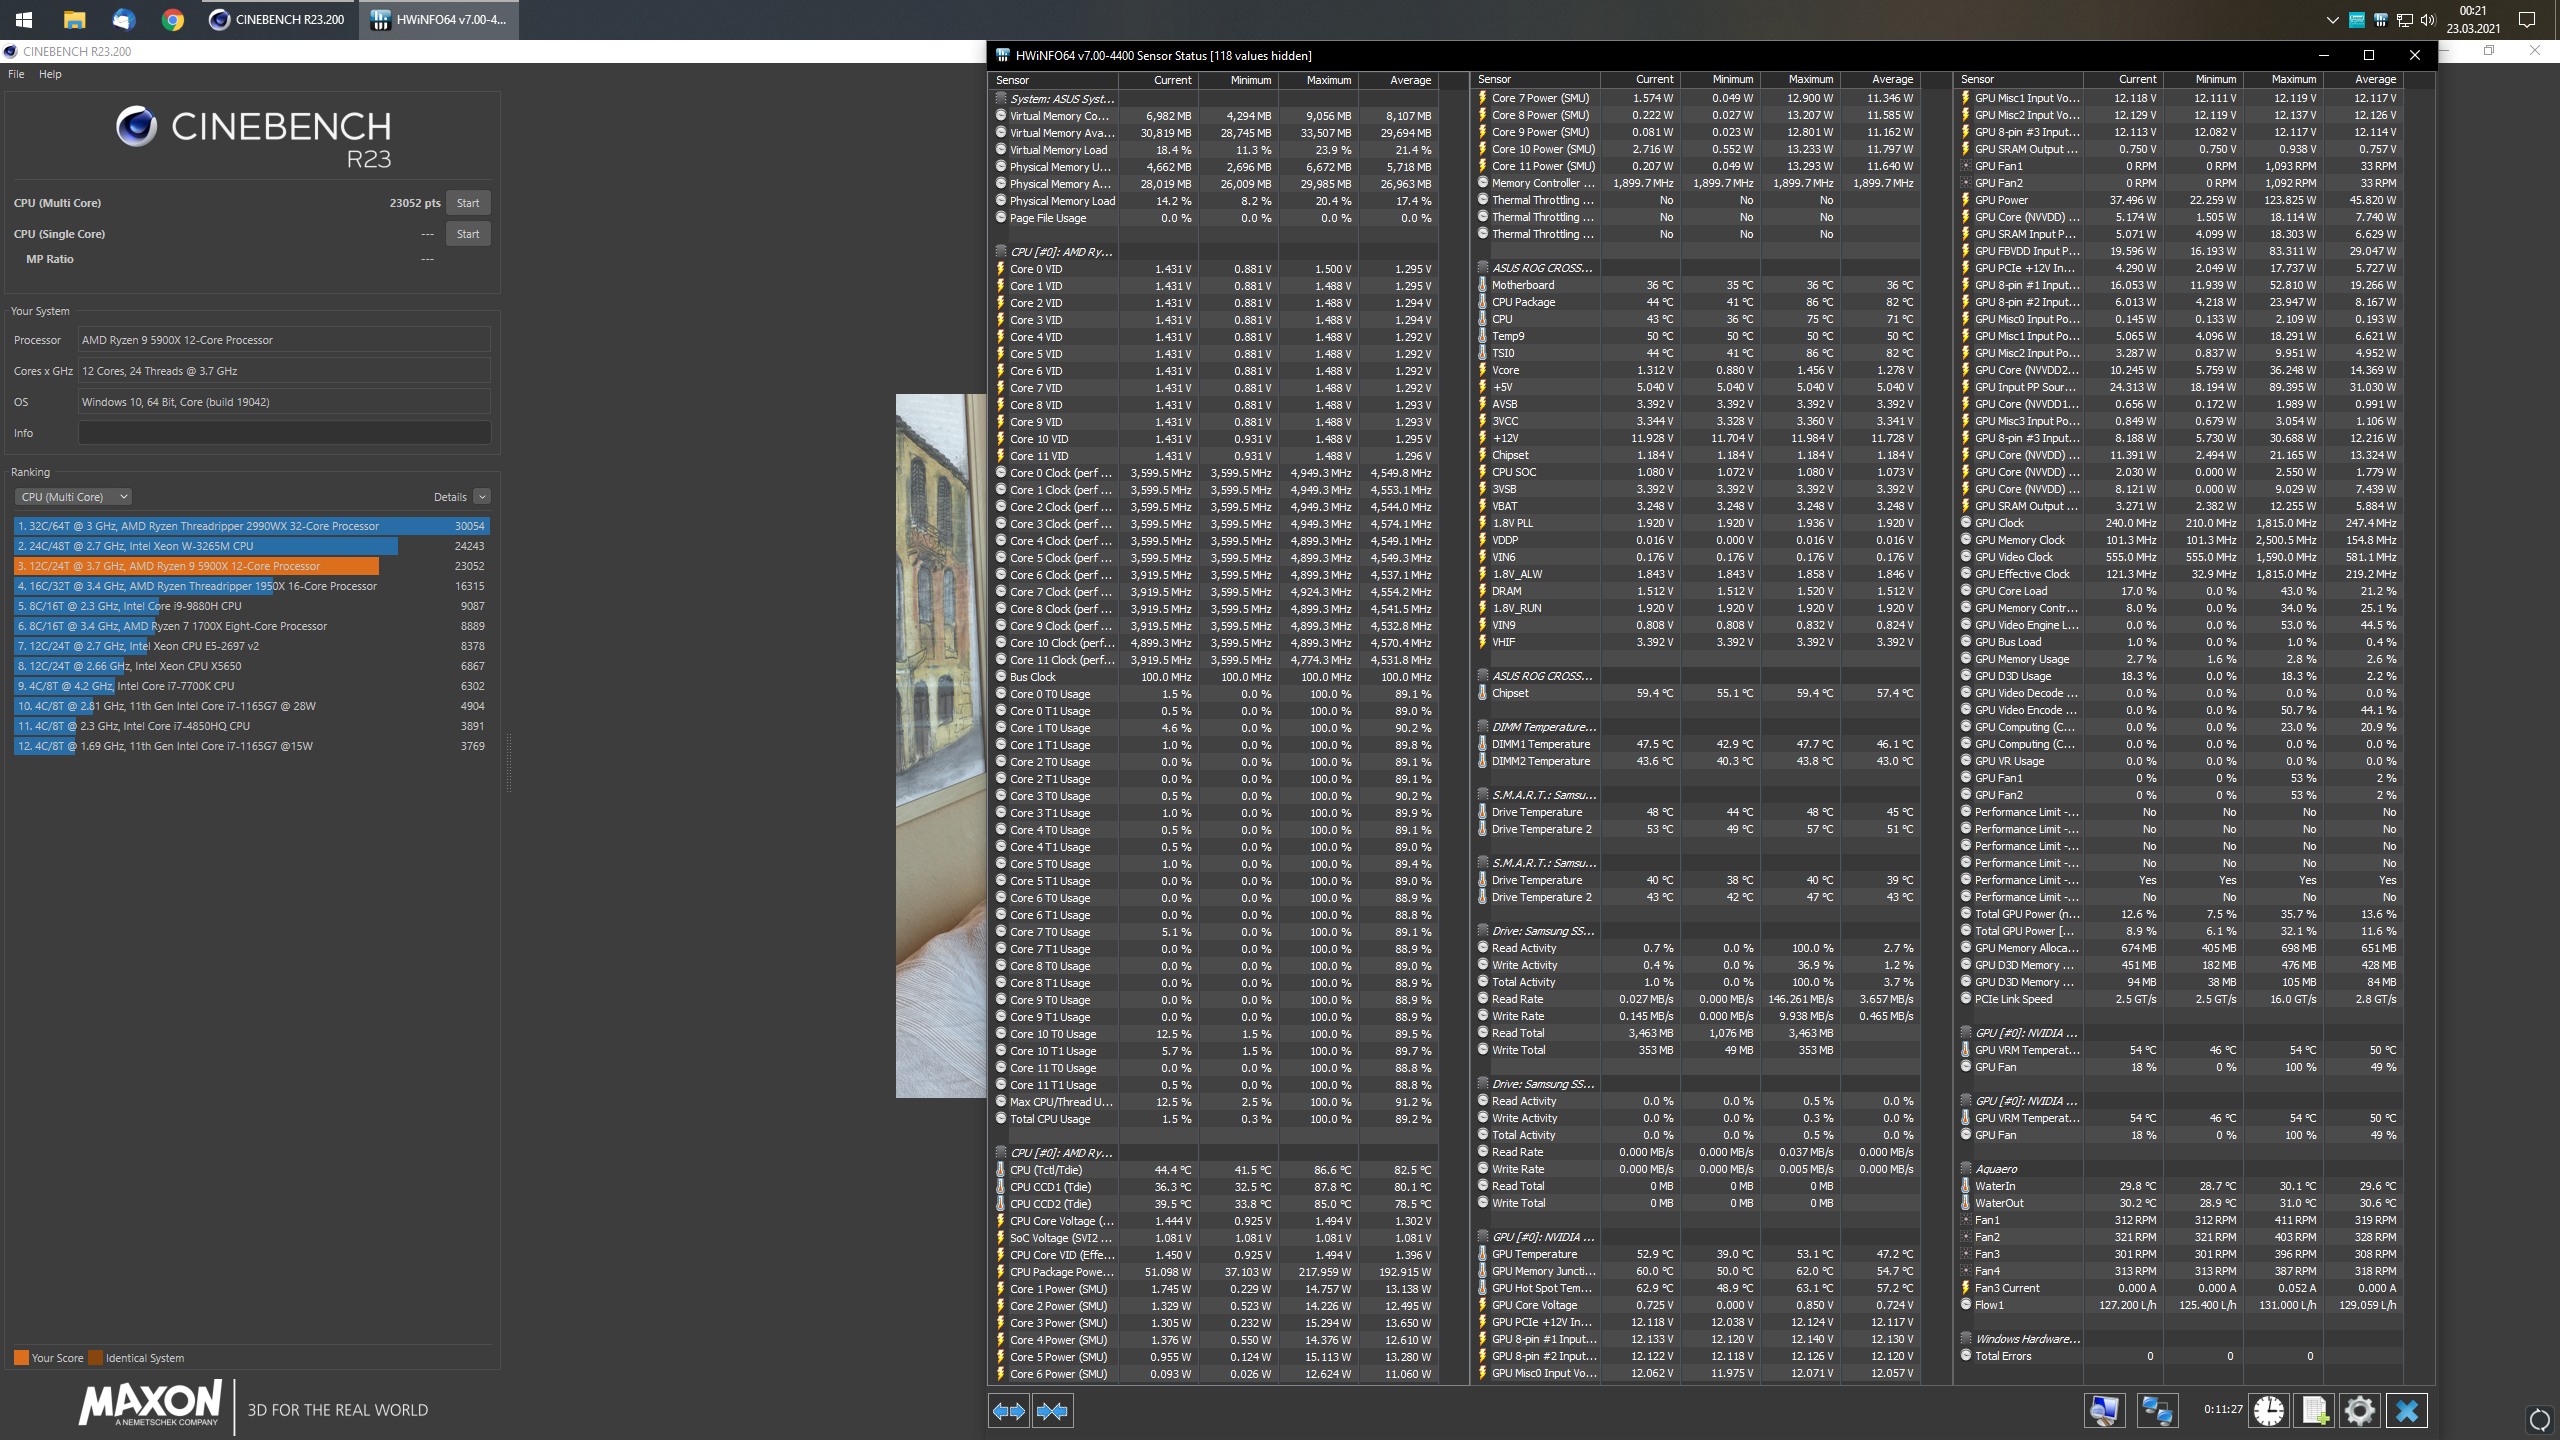Viewport: 2560px width, 1440px height.
Task: Switch to the HWiNFO64 taskbar tab
Action: 440,19
